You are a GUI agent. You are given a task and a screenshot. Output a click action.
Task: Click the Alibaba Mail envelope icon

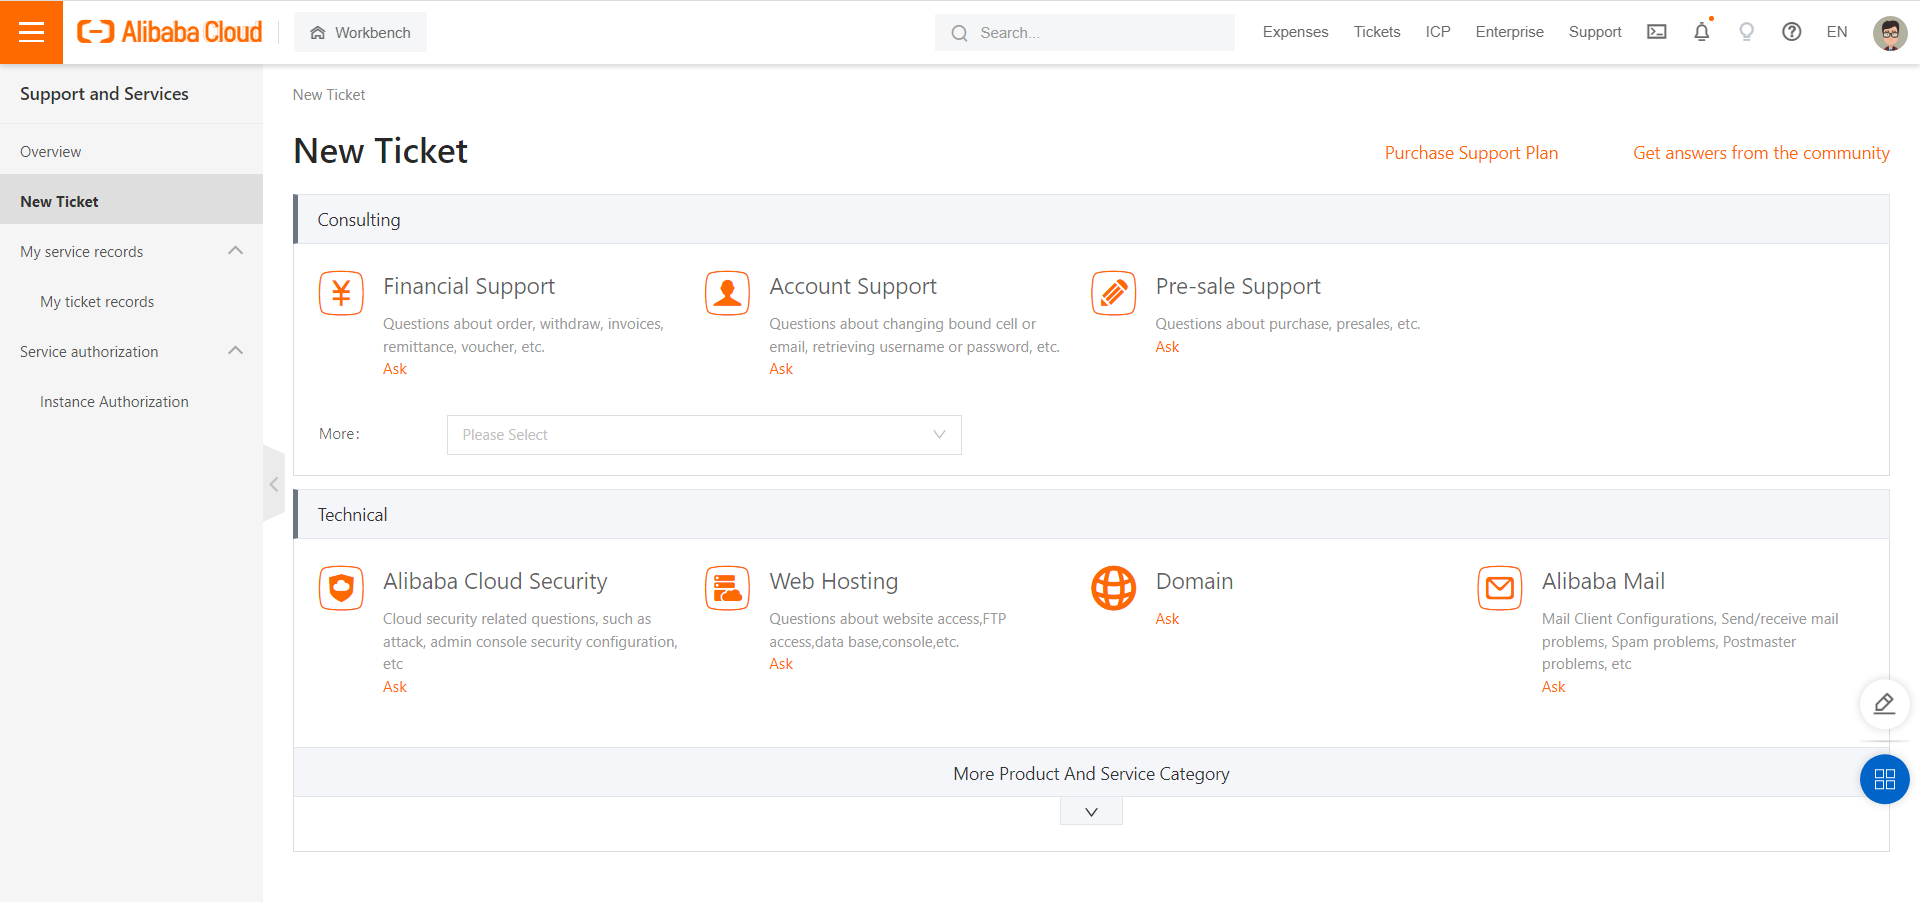(1499, 588)
